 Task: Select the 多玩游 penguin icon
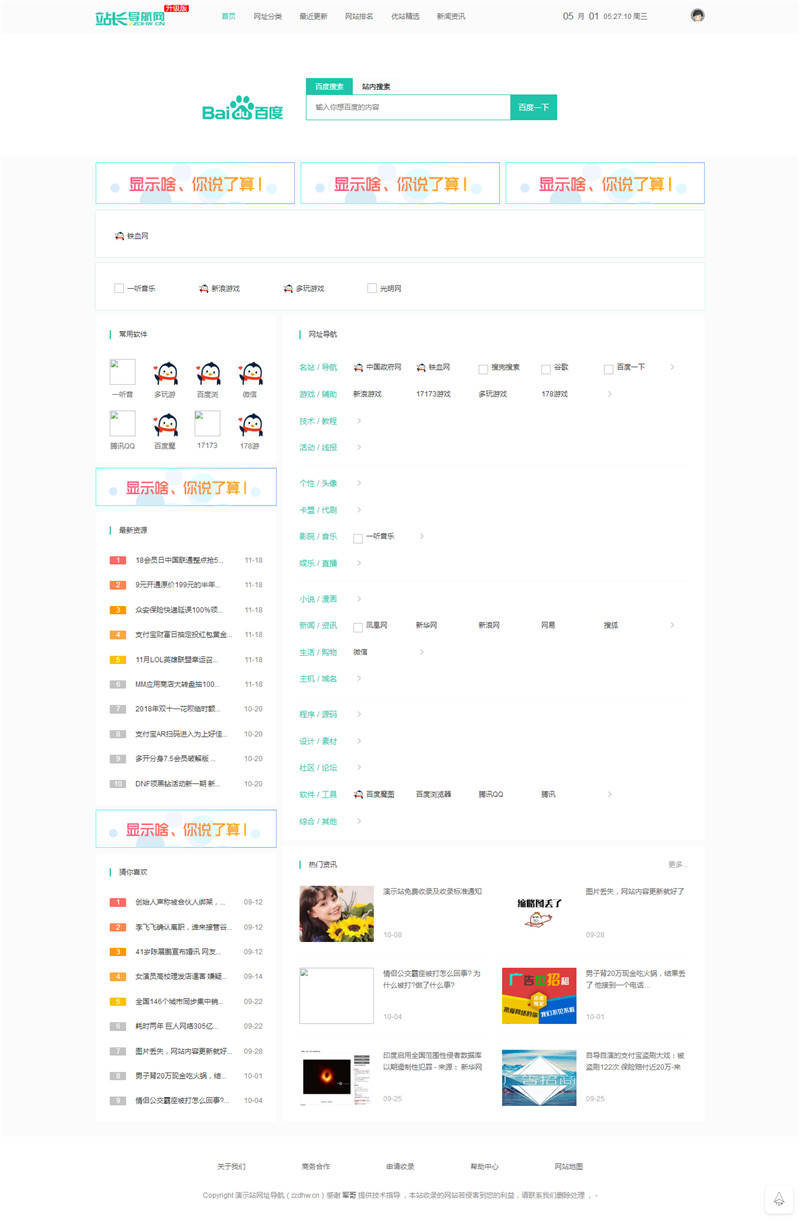click(165, 375)
